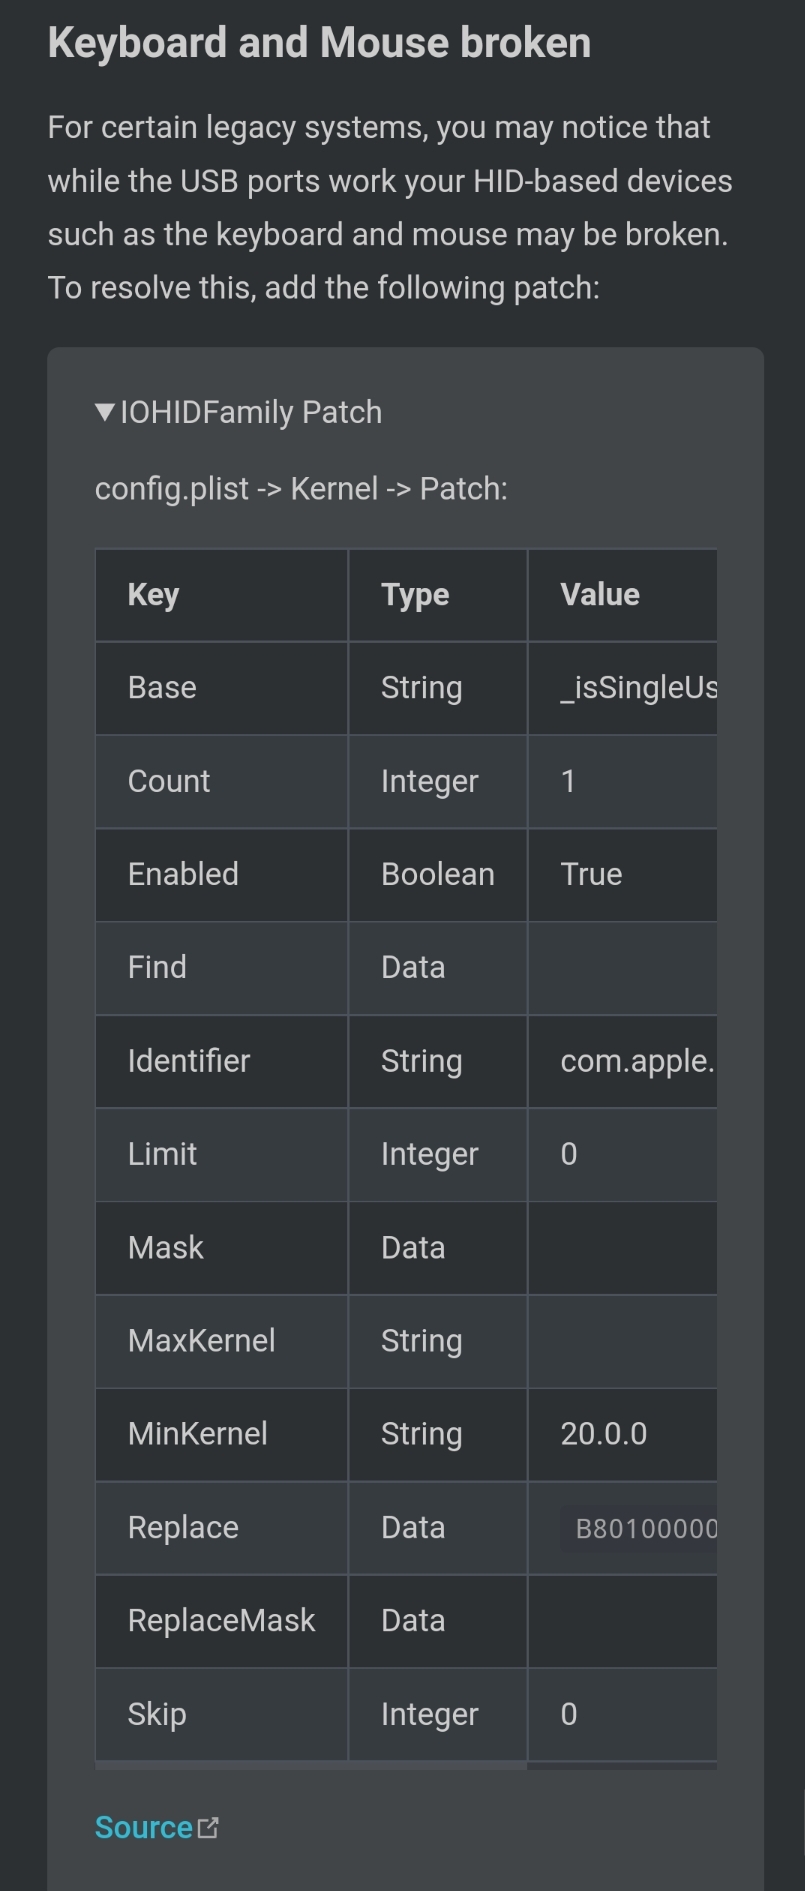Click the external link icon beside Source
Image resolution: width=805 pixels, height=1891 pixels.
pos(208,1828)
